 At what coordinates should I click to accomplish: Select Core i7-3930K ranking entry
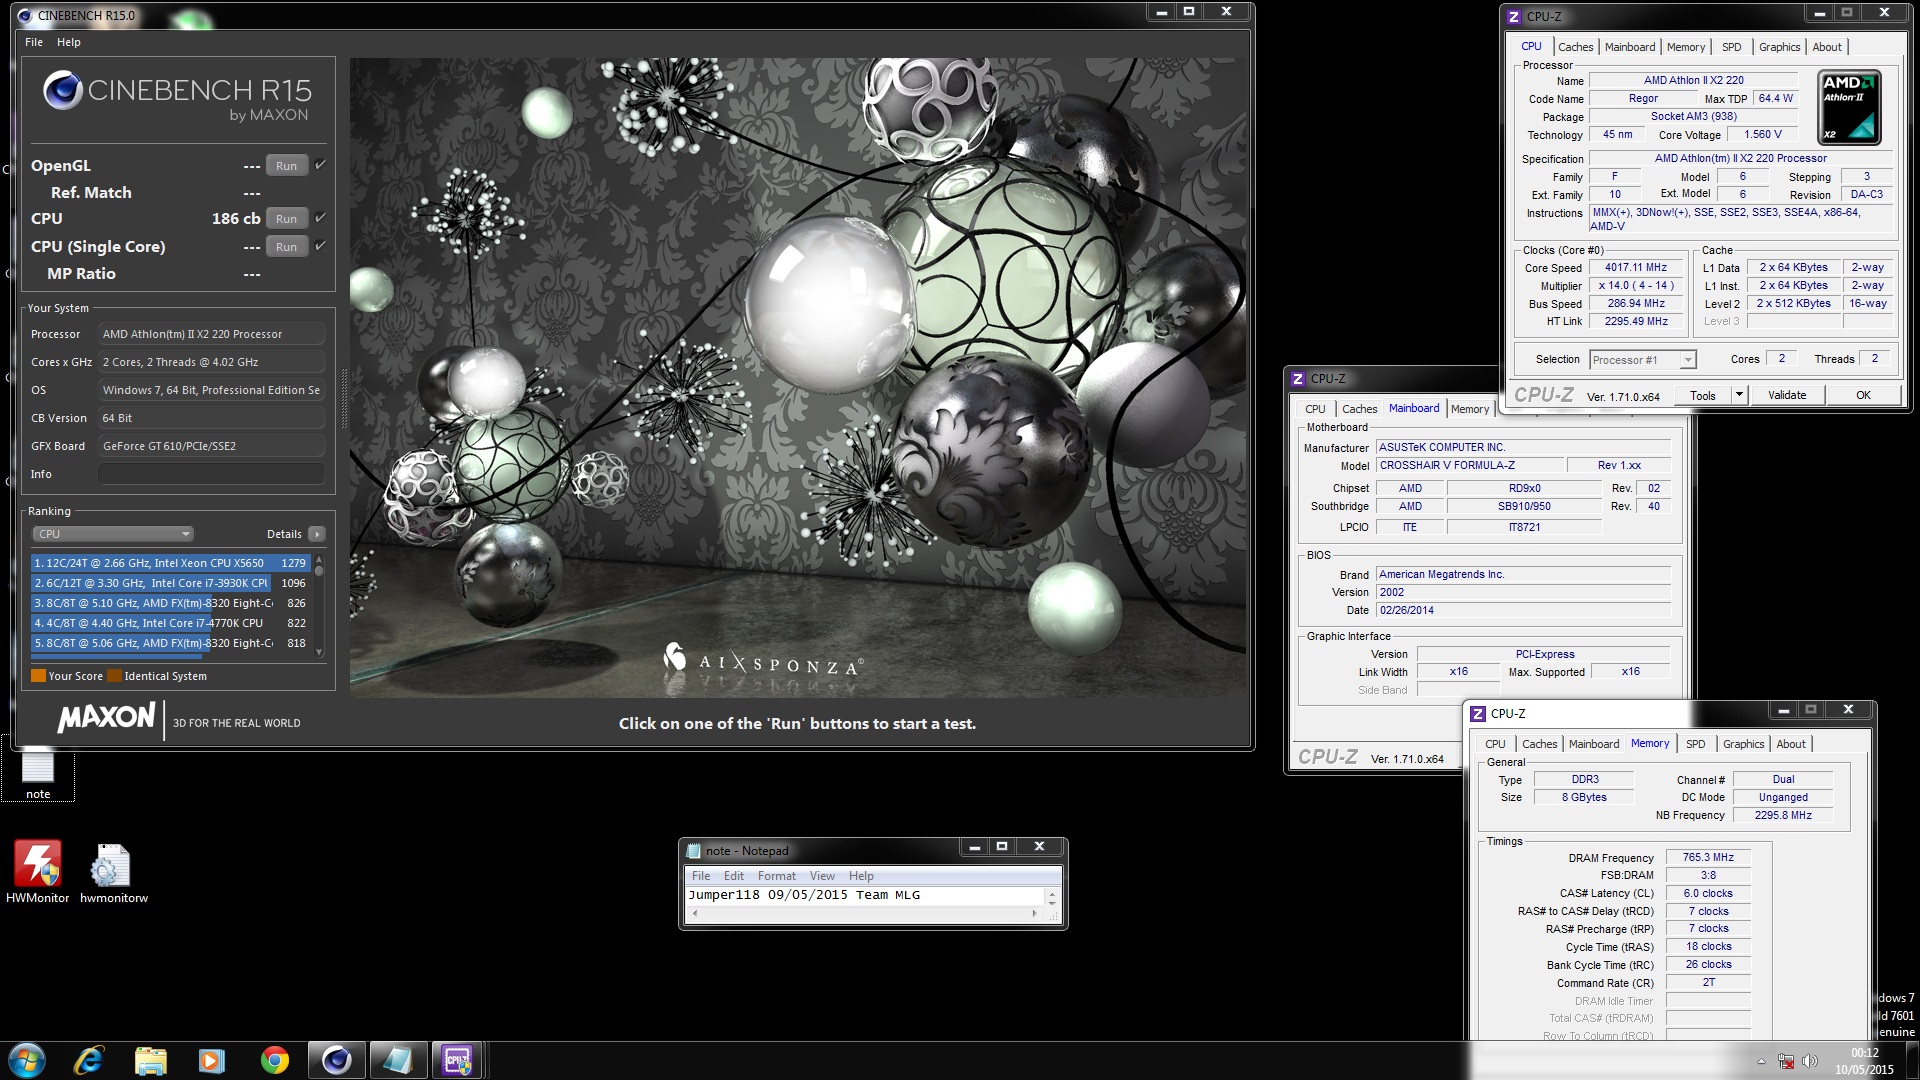[170, 583]
